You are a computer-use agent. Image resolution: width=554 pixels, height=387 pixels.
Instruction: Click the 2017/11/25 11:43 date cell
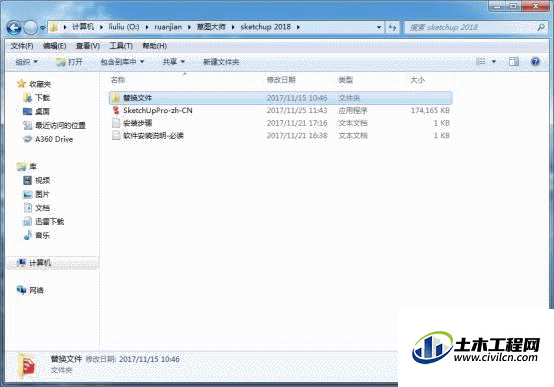point(297,111)
